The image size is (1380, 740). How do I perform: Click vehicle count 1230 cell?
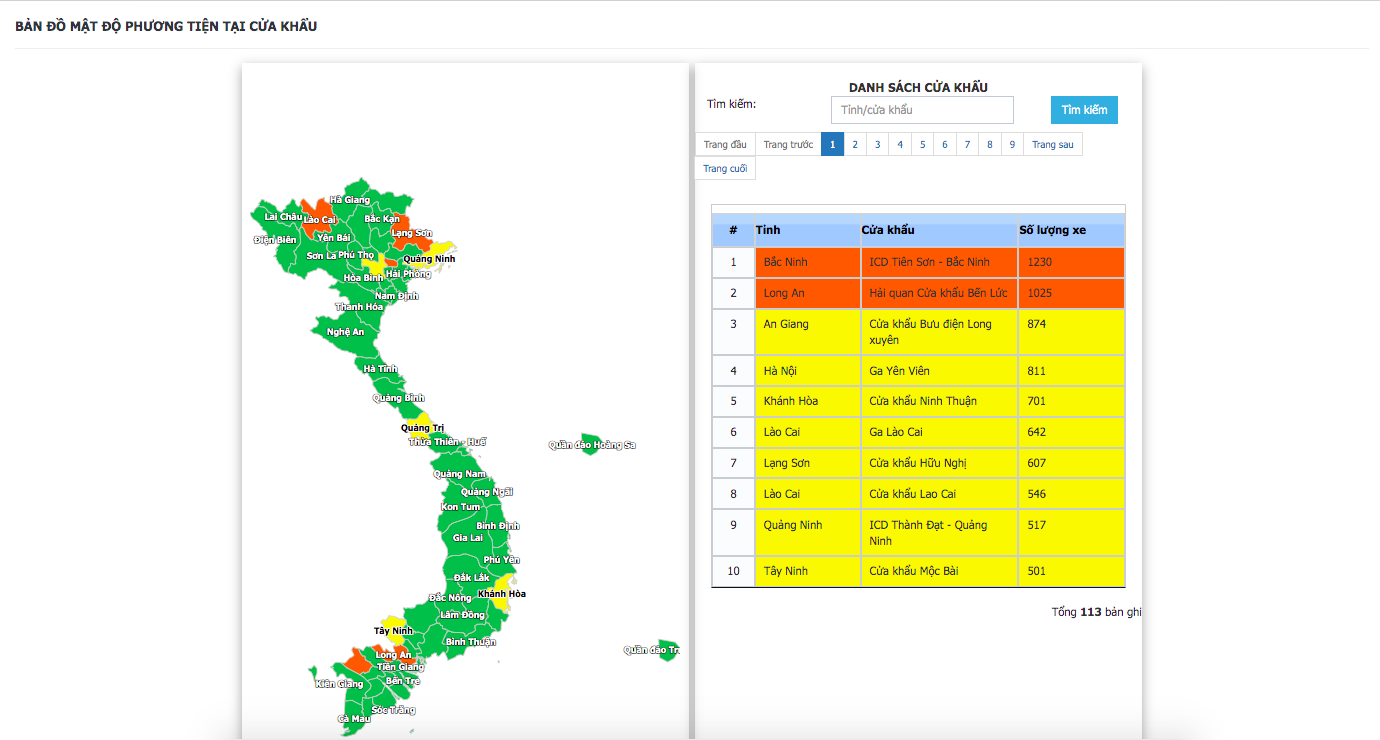[x=1071, y=262]
